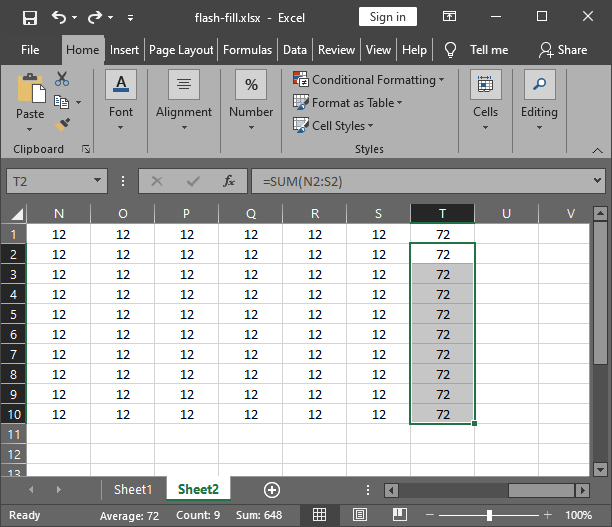Open the Undo history dropdown arrow
This screenshot has width=612, height=527.
click(75, 18)
